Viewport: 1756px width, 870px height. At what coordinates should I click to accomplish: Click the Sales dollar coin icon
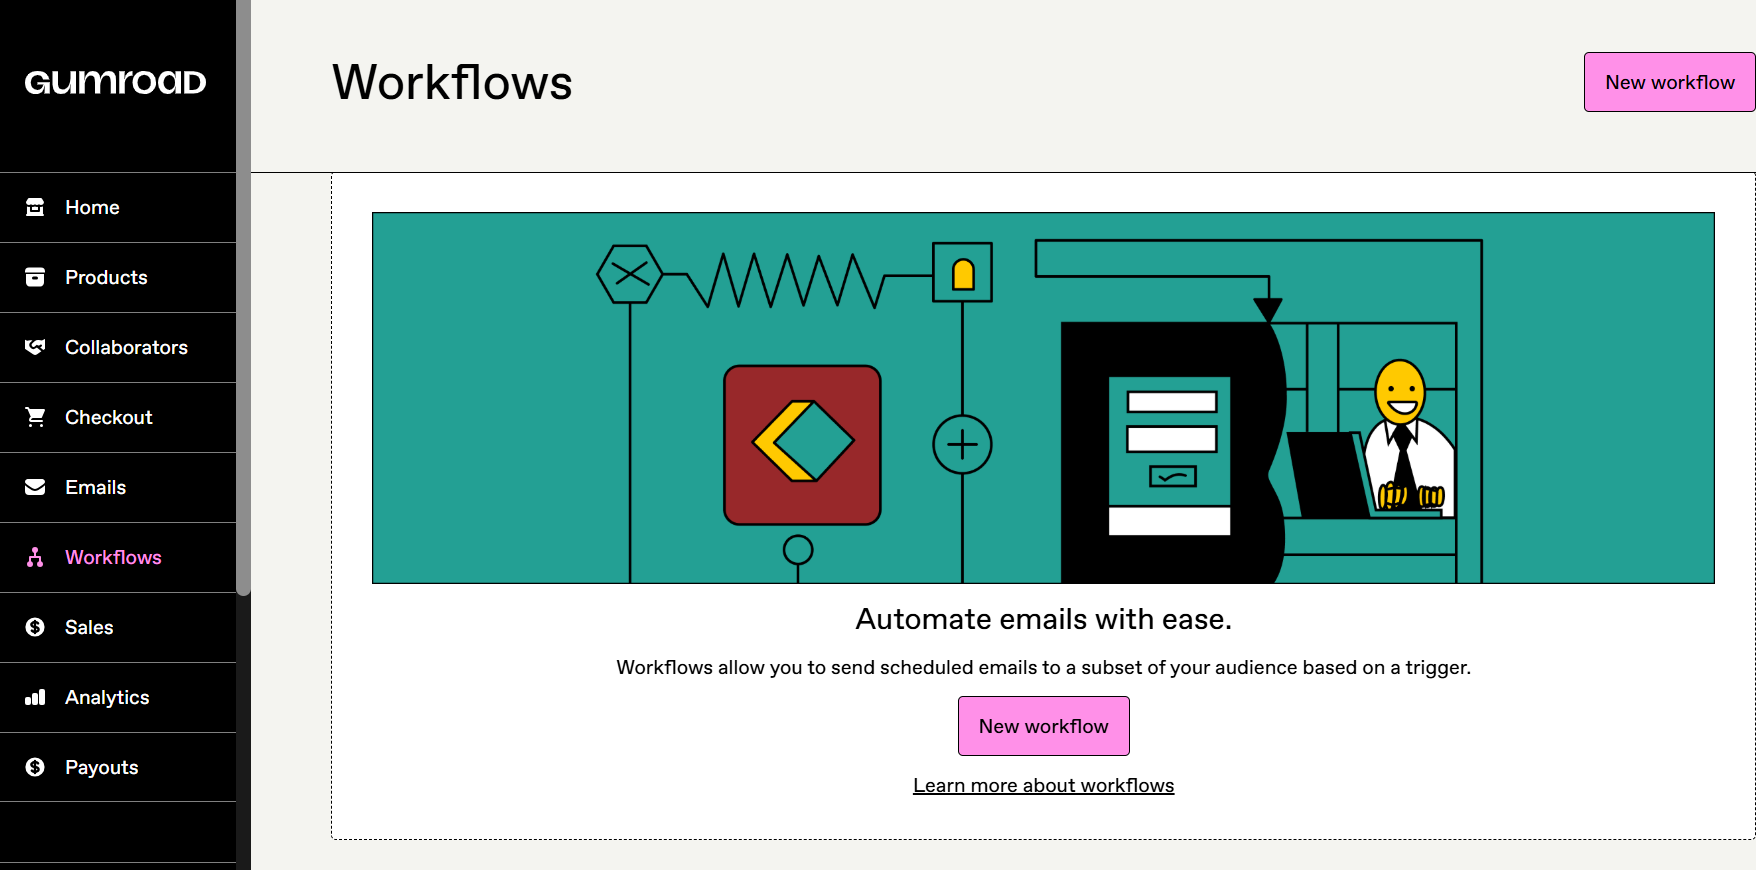pyautogui.click(x=35, y=627)
